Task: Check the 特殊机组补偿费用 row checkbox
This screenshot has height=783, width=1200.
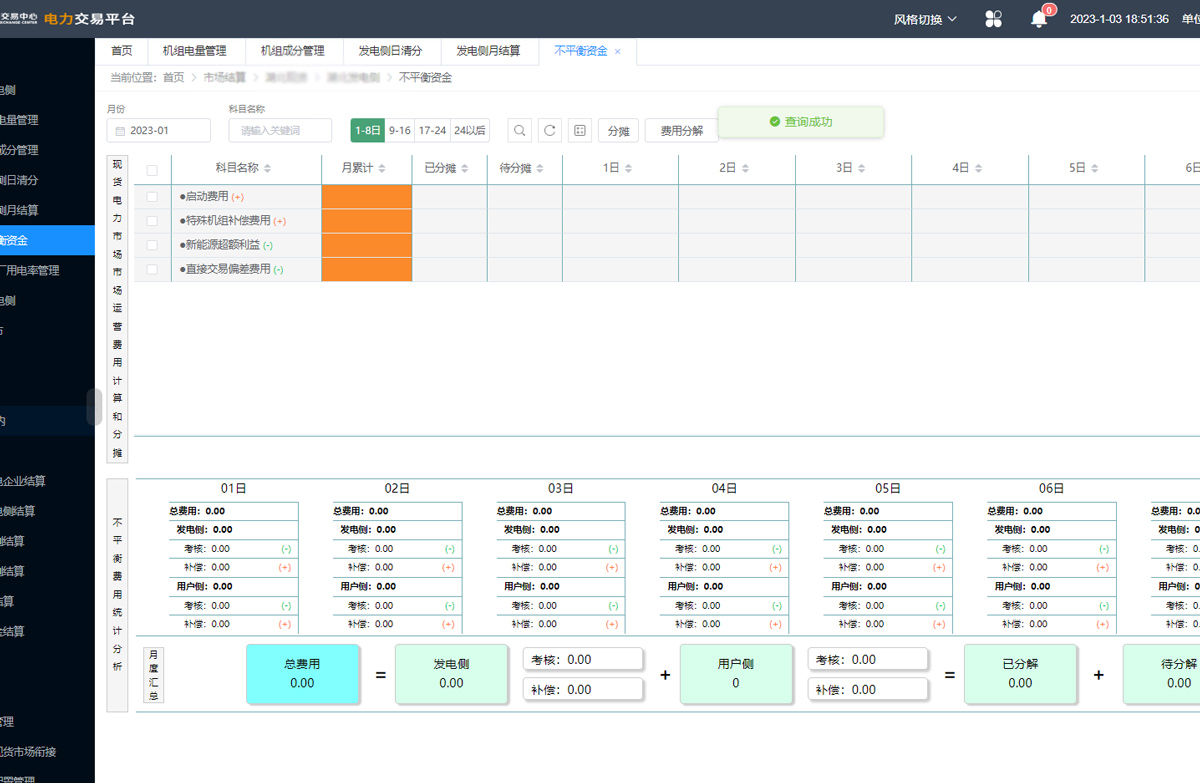Action: (x=152, y=221)
